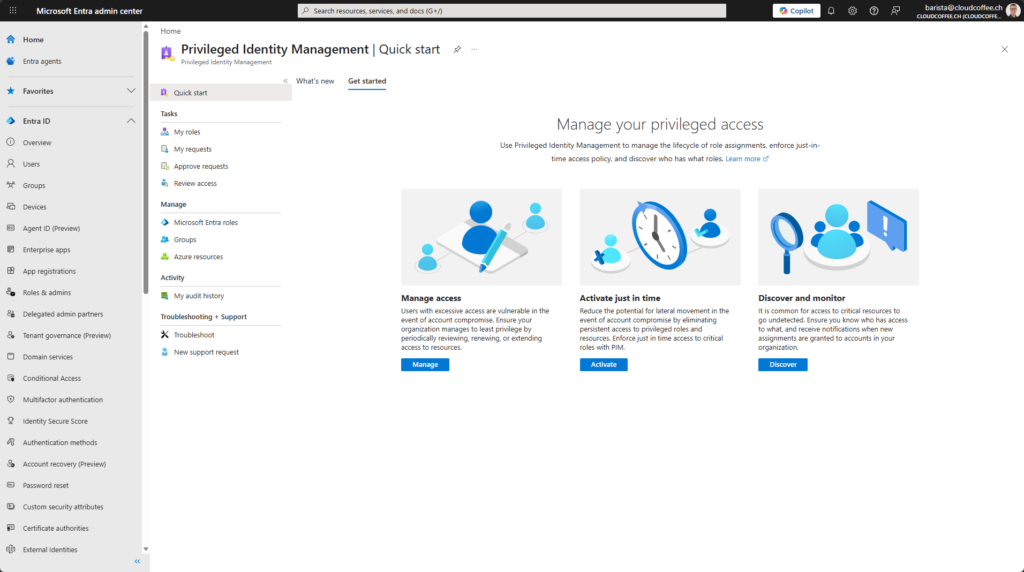Open the settings gear icon
The height and width of the screenshot is (572, 1024).
tap(852, 10)
